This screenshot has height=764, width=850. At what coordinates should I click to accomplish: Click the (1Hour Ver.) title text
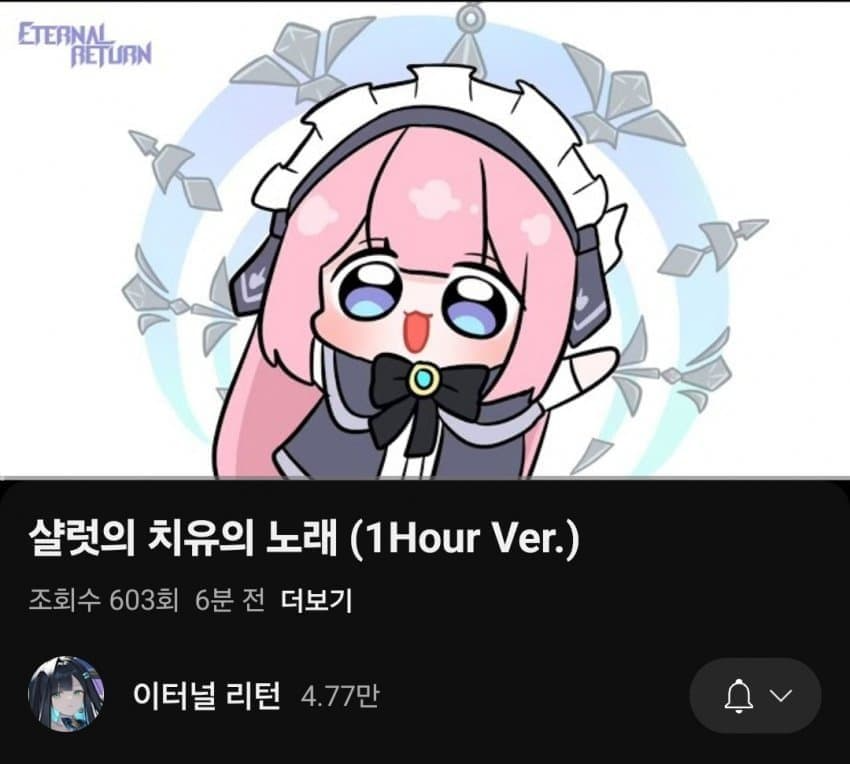[x=465, y=537]
